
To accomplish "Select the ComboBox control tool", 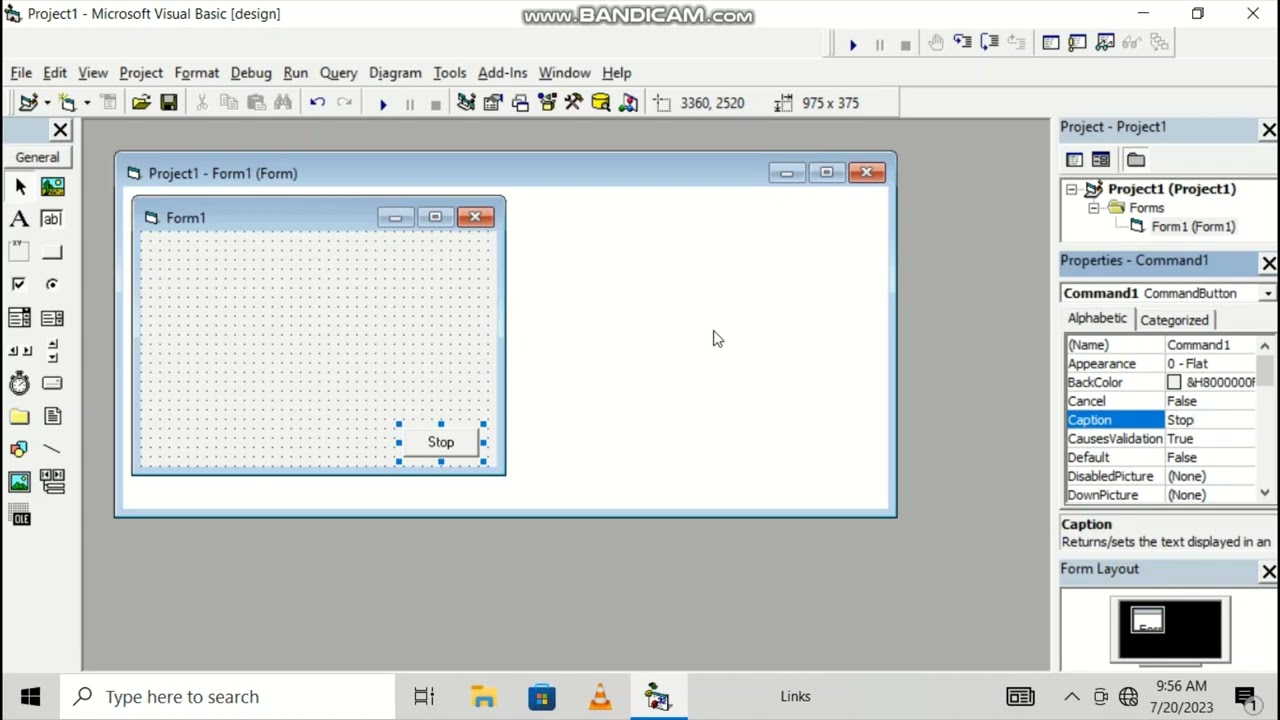I will [x=19, y=318].
